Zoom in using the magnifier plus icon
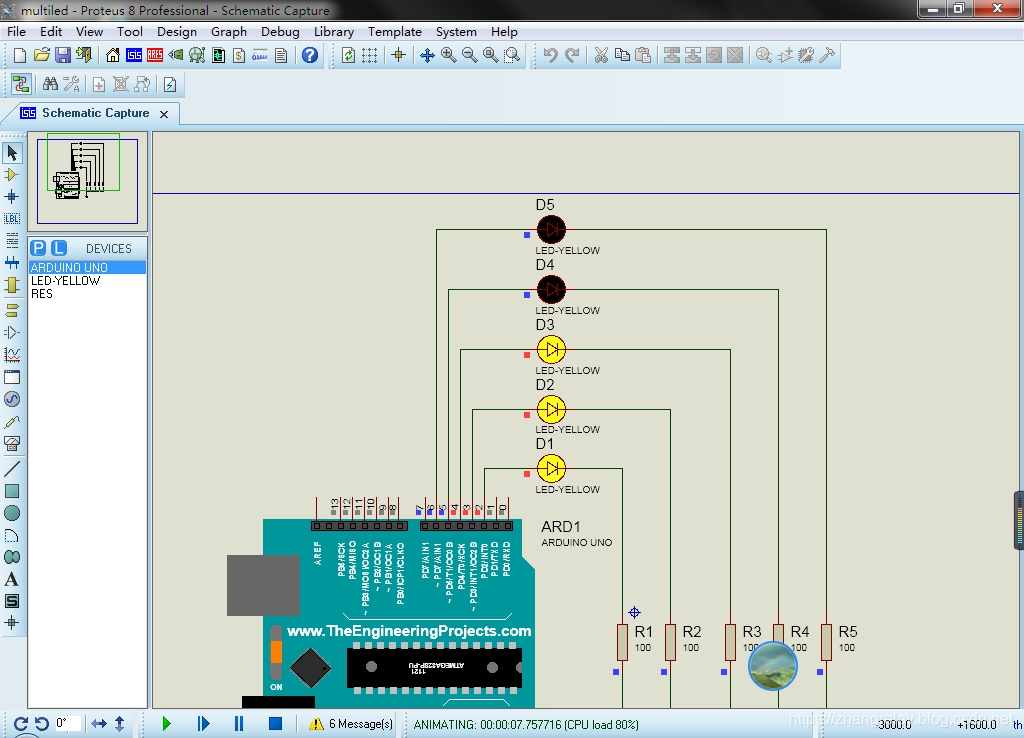Image resolution: width=1024 pixels, height=738 pixels. pyautogui.click(x=449, y=56)
